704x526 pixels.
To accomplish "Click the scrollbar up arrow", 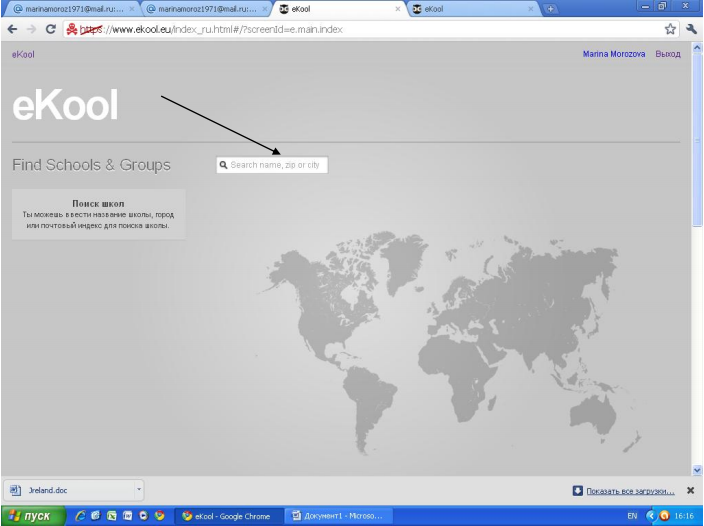I will 697,47.
